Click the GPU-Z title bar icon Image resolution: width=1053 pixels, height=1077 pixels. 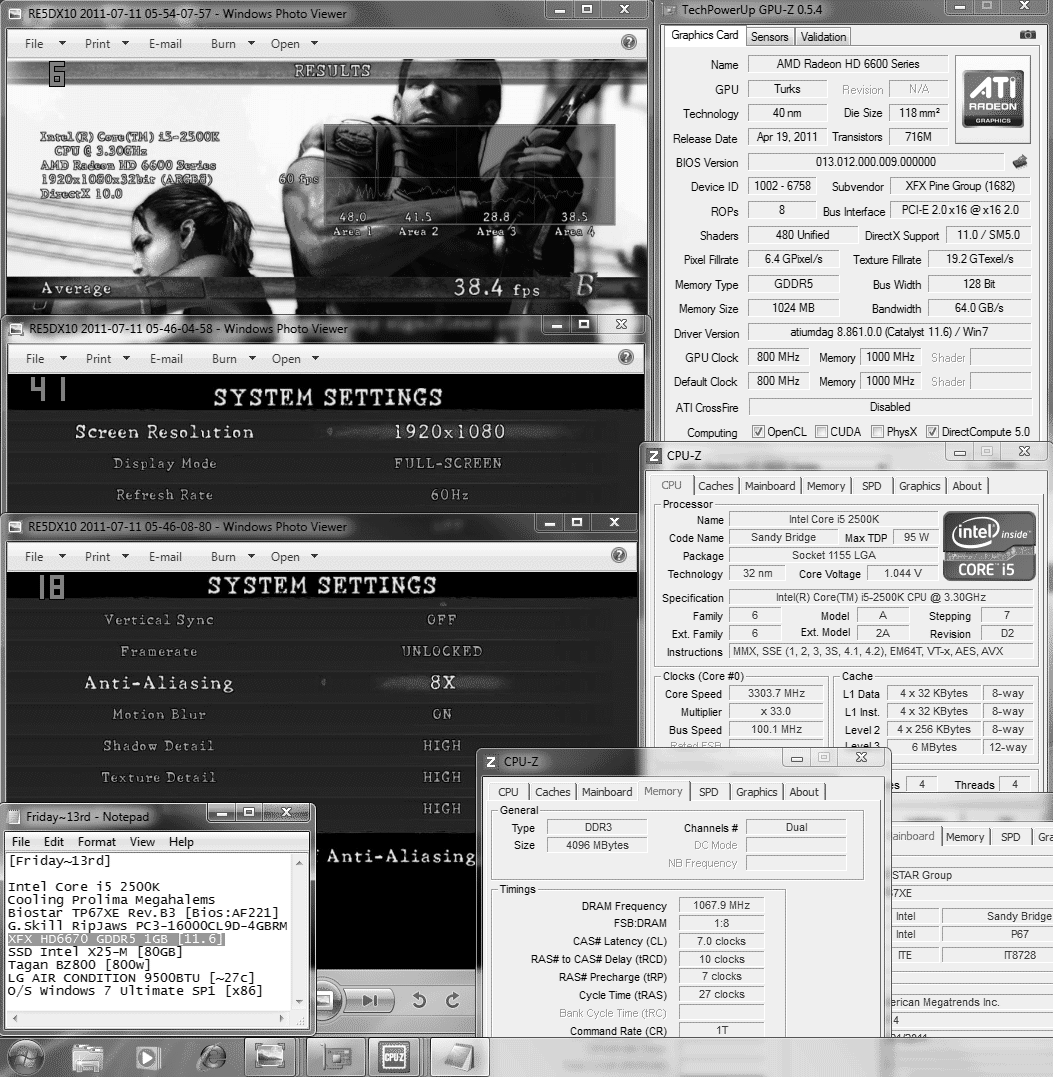click(x=670, y=10)
